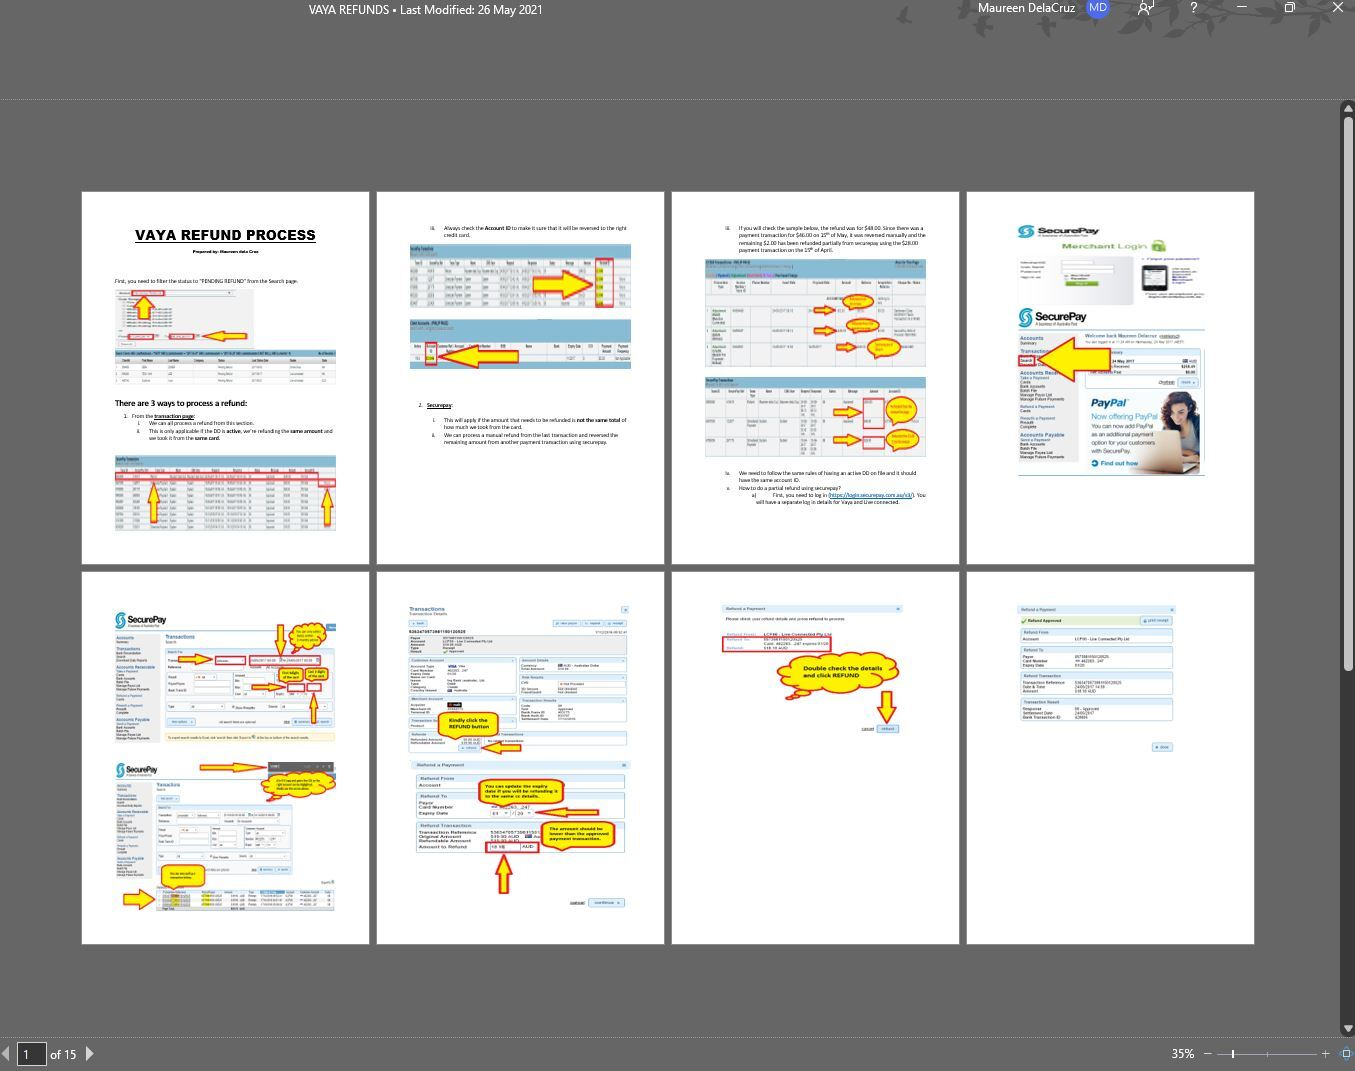The height and width of the screenshot is (1071, 1355).
Task: Click the 35% zoom level
Action: 1182,1054
